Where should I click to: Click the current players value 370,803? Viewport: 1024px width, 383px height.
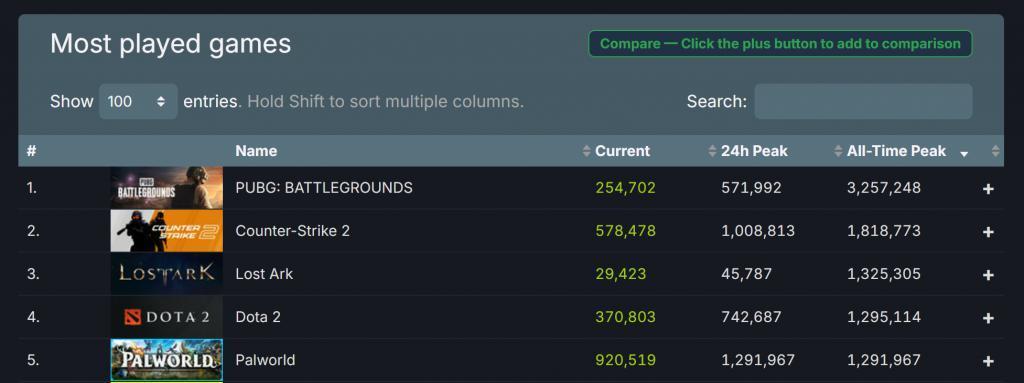coord(626,317)
